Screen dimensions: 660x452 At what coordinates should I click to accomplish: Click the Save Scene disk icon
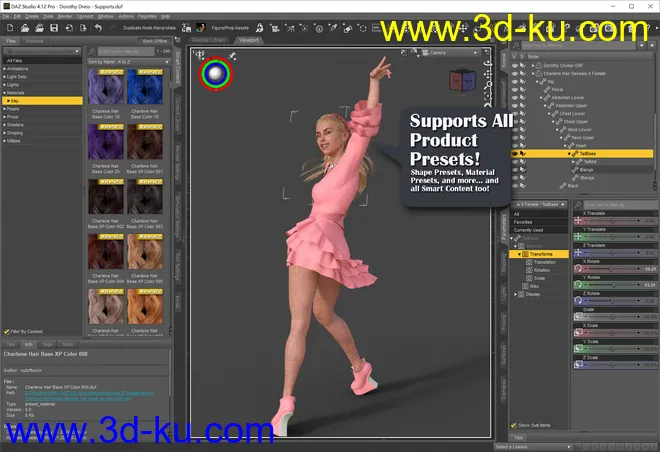[x=54, y=28]
